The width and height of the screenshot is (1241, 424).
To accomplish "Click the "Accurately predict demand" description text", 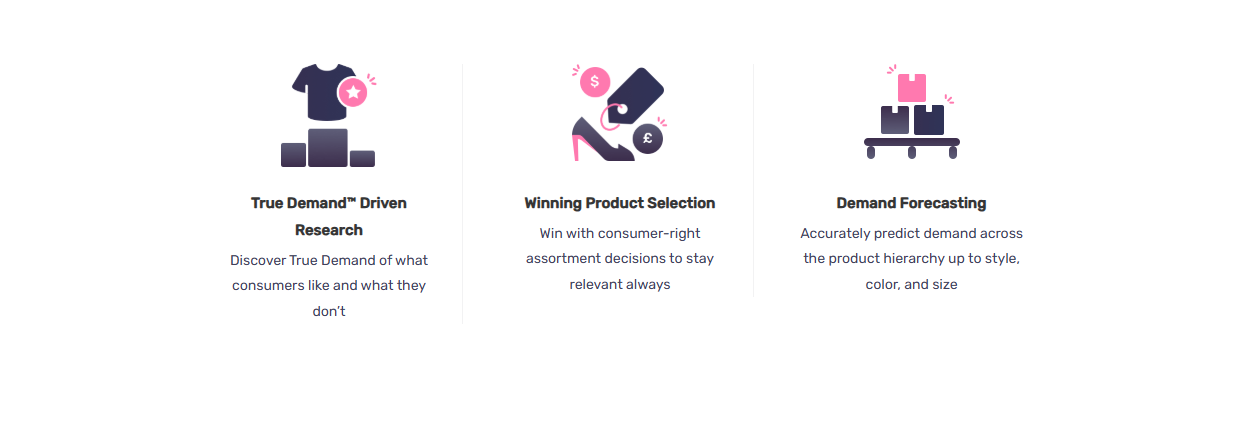I will coord(912,259).
